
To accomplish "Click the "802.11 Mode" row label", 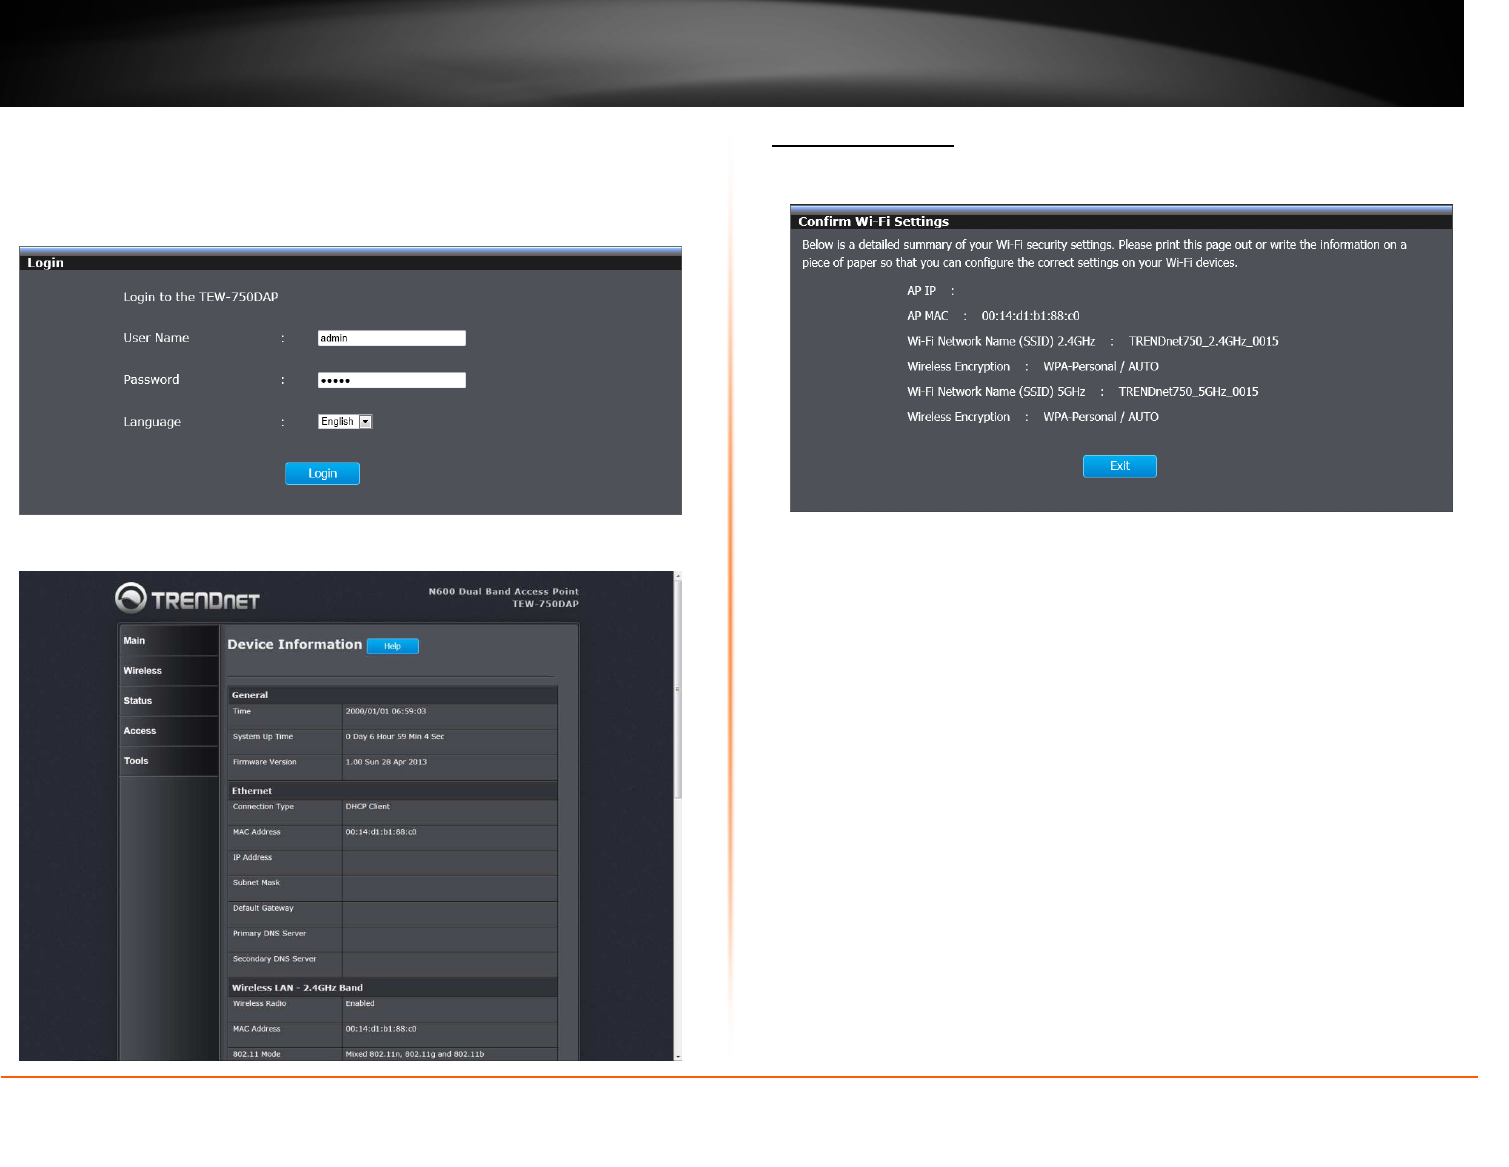I will pyautogui.click(x=257, y=1055).
